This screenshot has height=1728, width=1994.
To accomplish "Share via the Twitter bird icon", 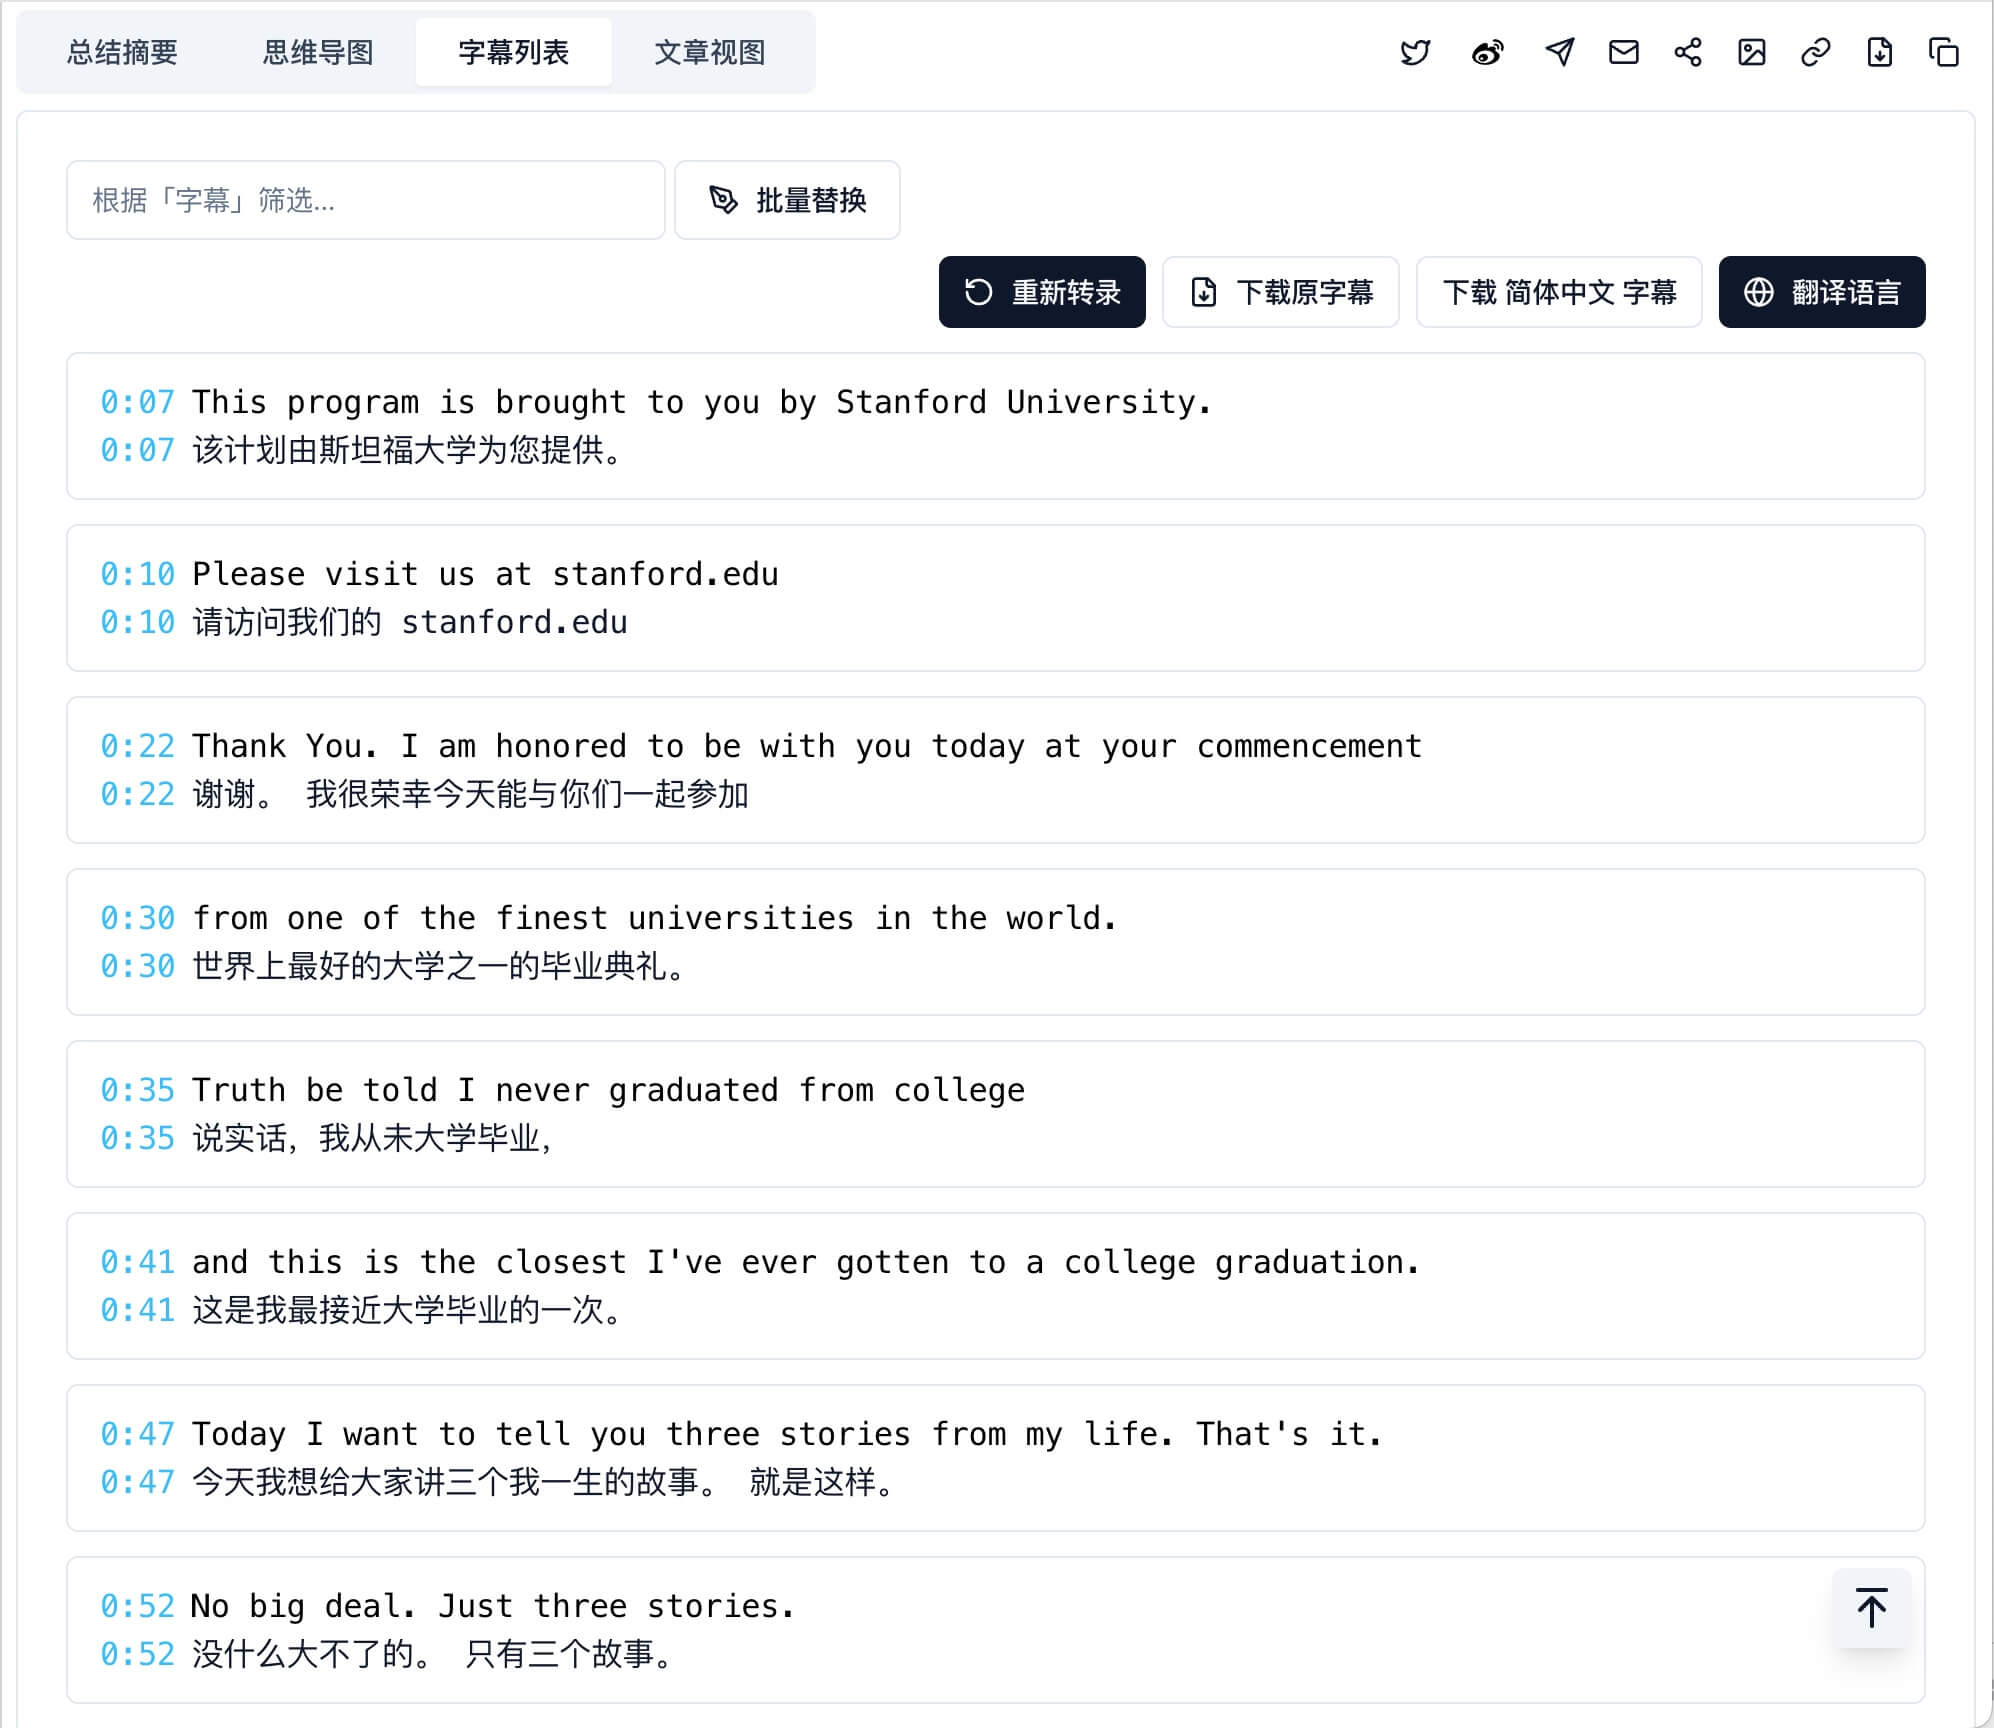I will (1415, 52).
